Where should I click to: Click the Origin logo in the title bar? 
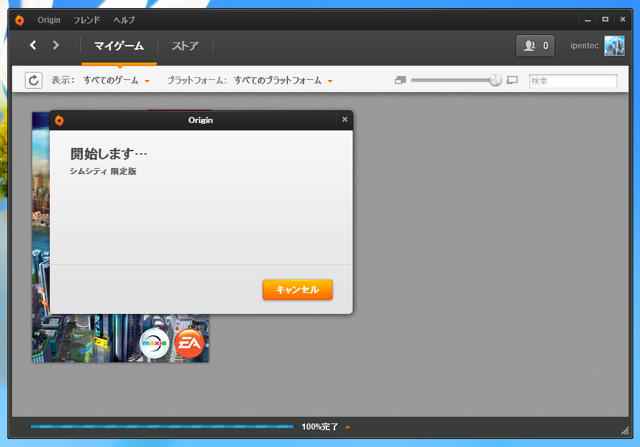tap(19, 20)
